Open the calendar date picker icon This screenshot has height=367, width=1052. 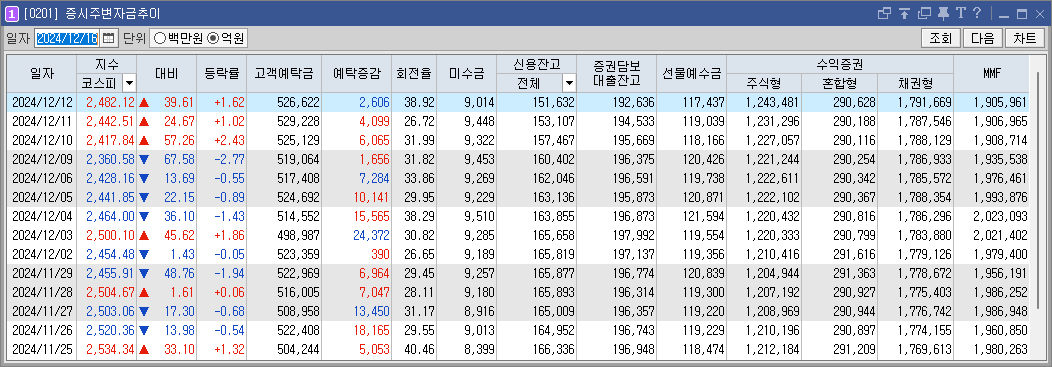[109, 38]
